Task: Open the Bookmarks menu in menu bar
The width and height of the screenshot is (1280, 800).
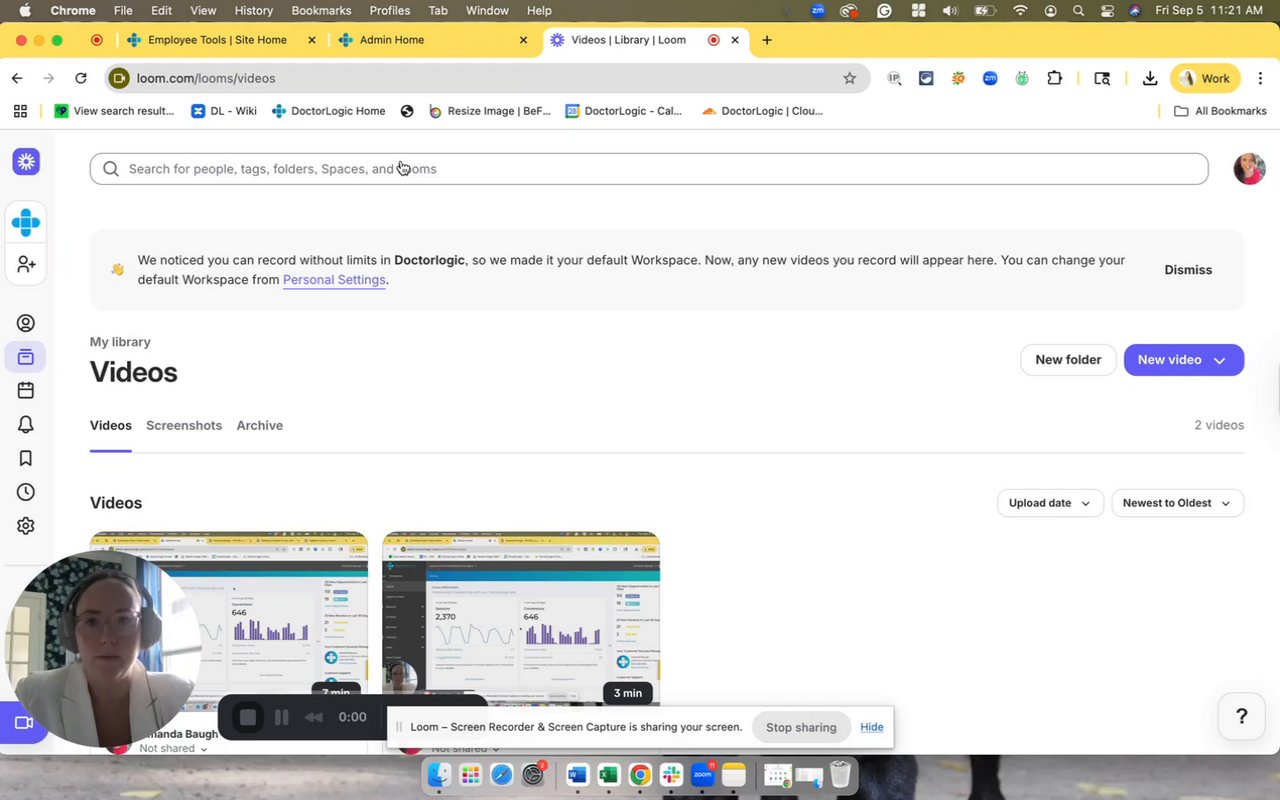Action: 321,10
